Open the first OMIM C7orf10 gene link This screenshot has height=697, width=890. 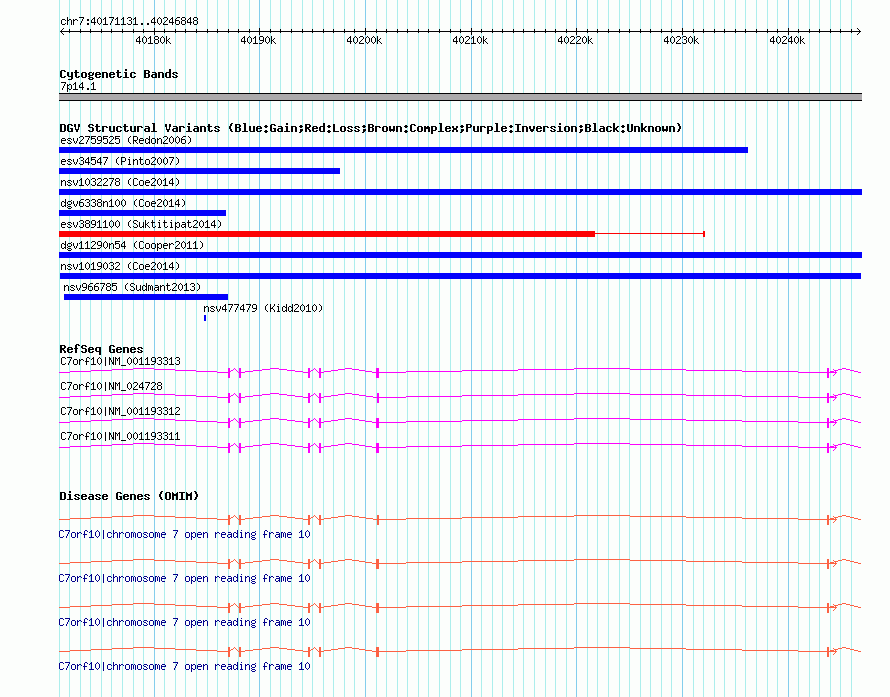point(184,535)
